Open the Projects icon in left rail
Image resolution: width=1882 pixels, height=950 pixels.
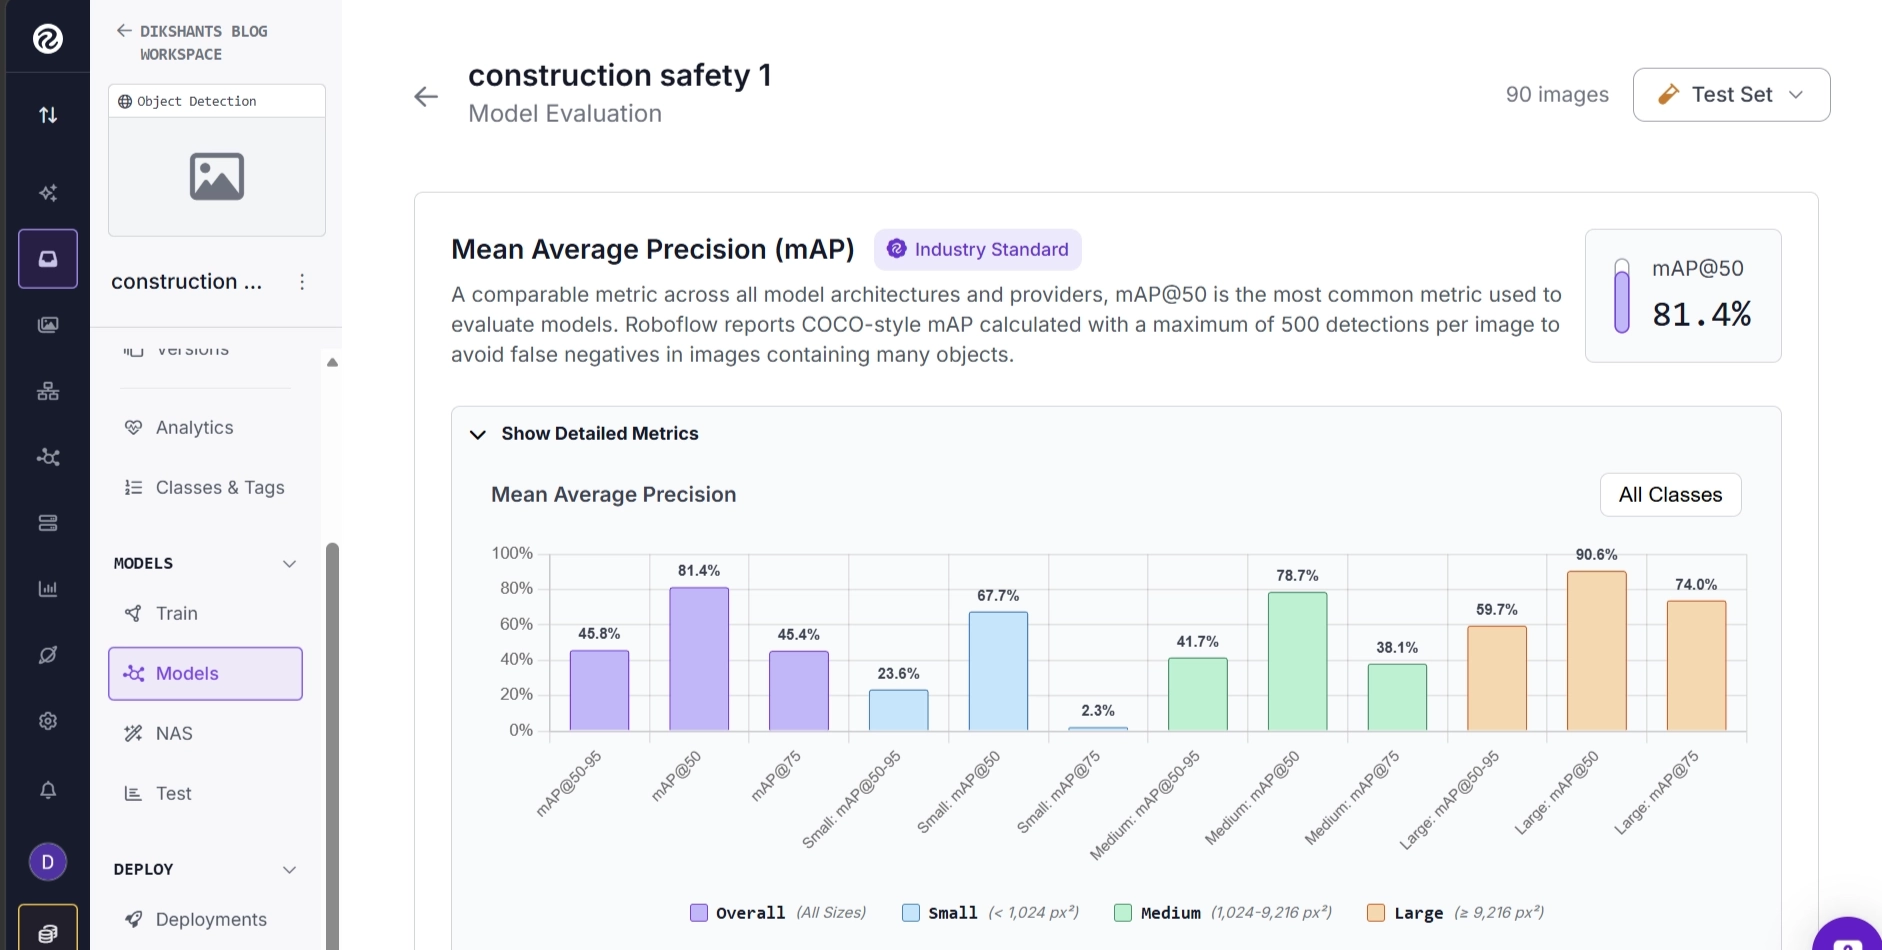click(48, 259)
